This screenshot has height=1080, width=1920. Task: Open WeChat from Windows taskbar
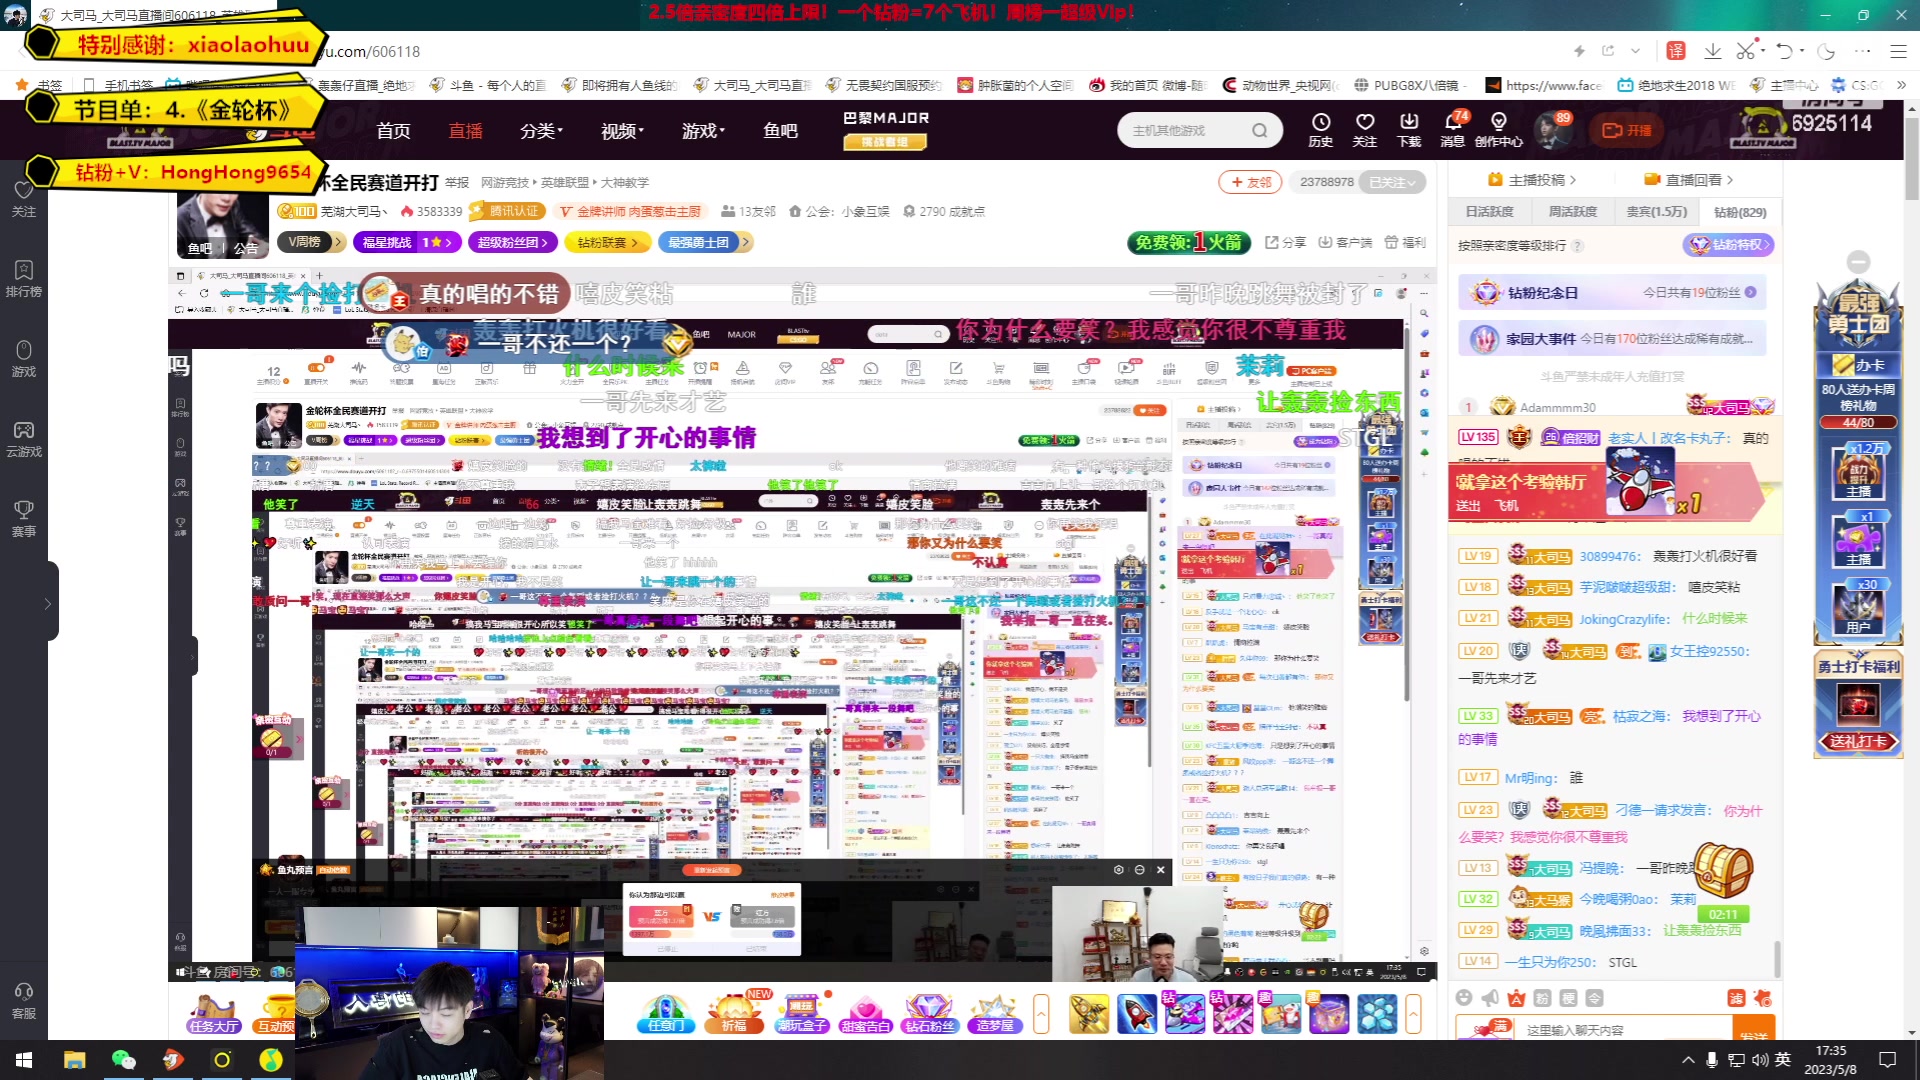[124, 1060]
